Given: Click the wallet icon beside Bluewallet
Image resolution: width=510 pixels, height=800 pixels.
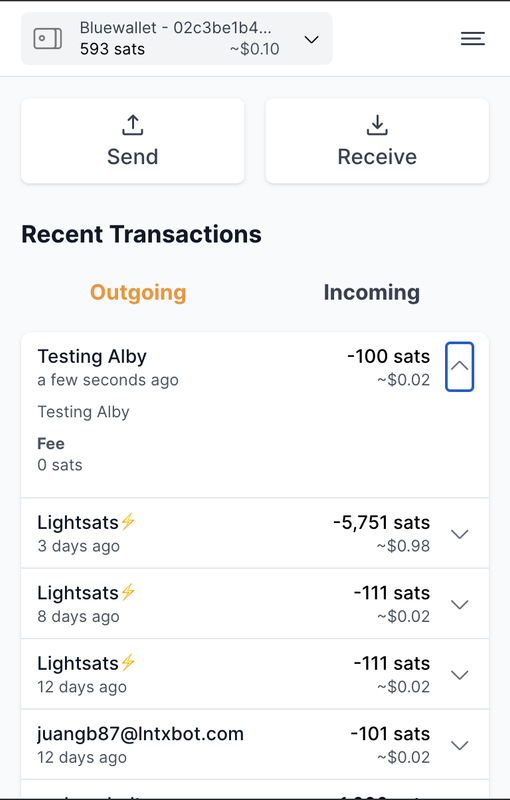Looking at the screenshot, I should click(x=48, y=39).
